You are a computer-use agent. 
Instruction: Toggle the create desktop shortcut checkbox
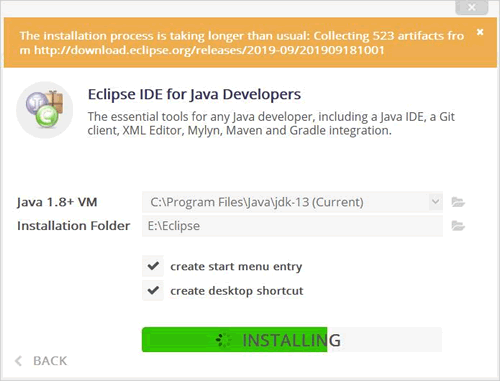coord(153,290)
